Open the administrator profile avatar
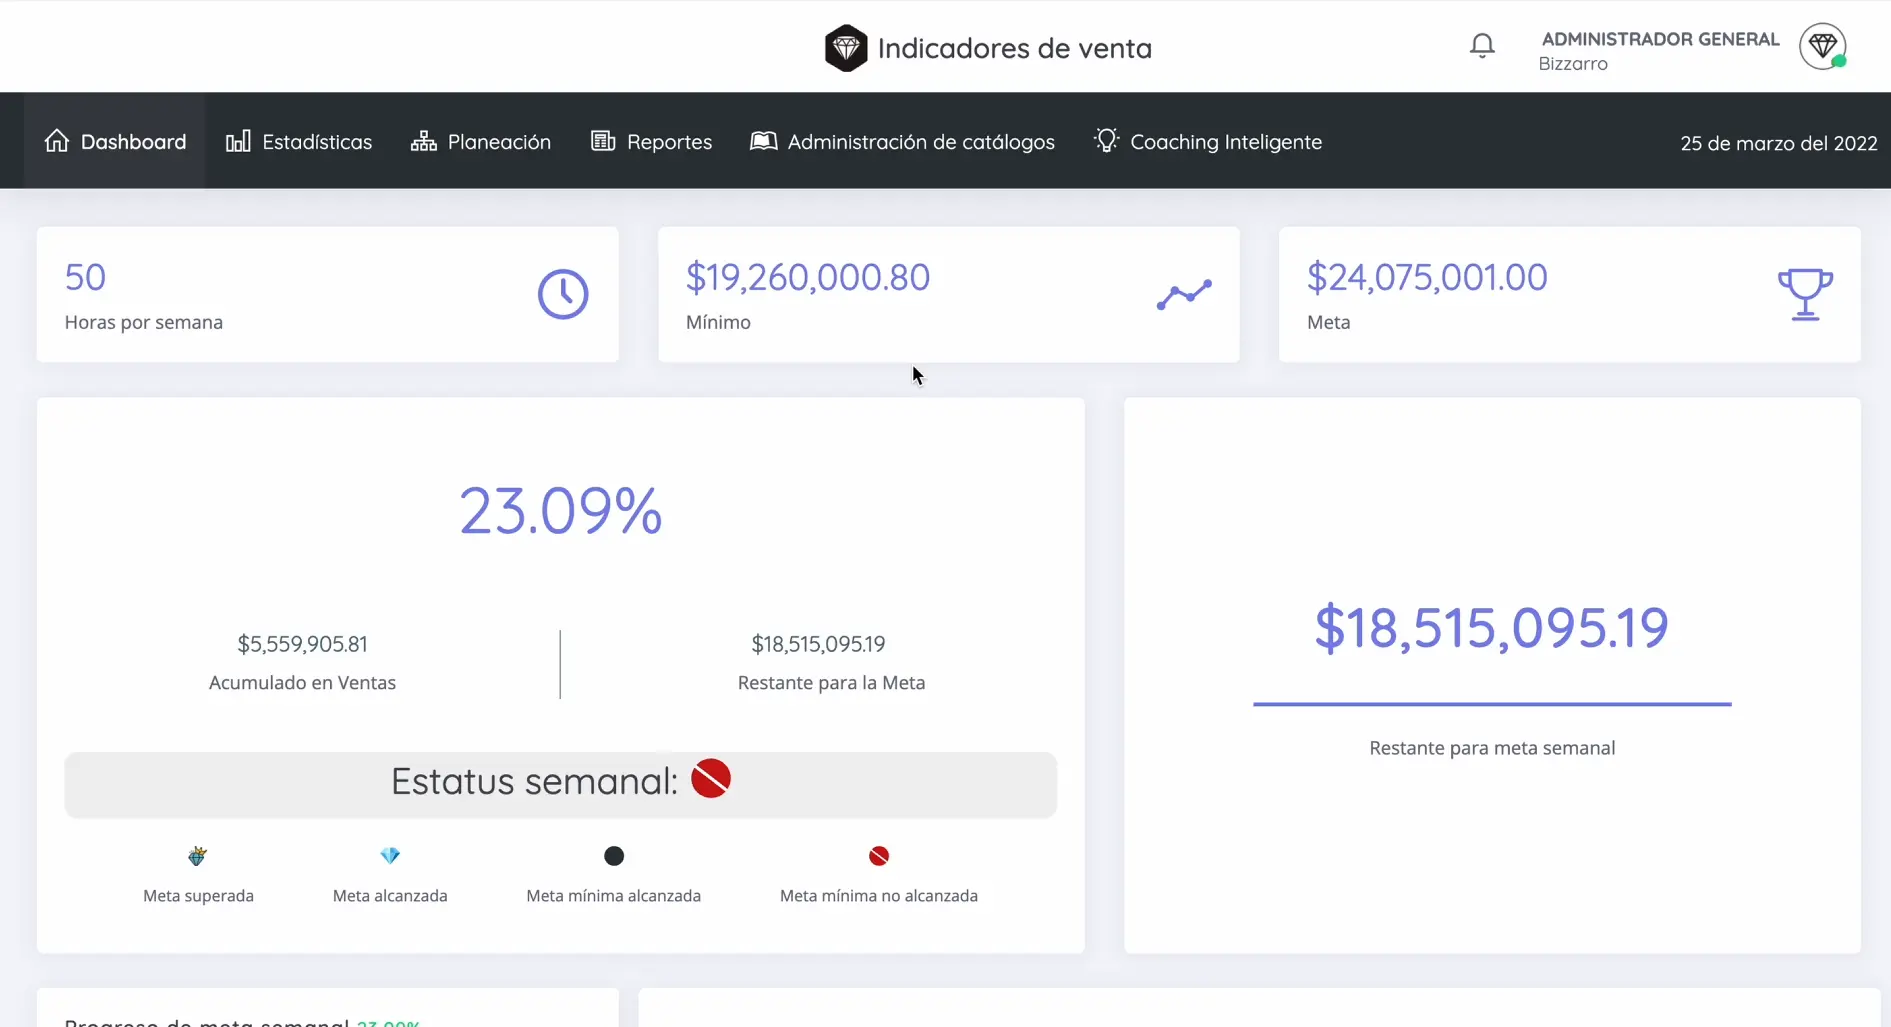The height and width of the screenshot is (1027, 1891). [1822, 46]
